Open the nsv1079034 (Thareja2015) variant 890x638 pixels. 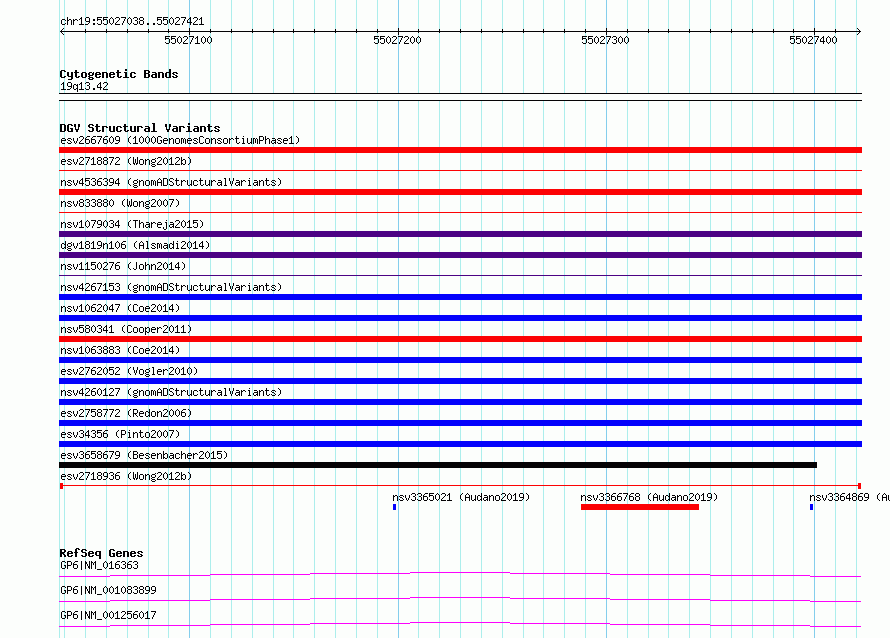(x=132, y=224)
